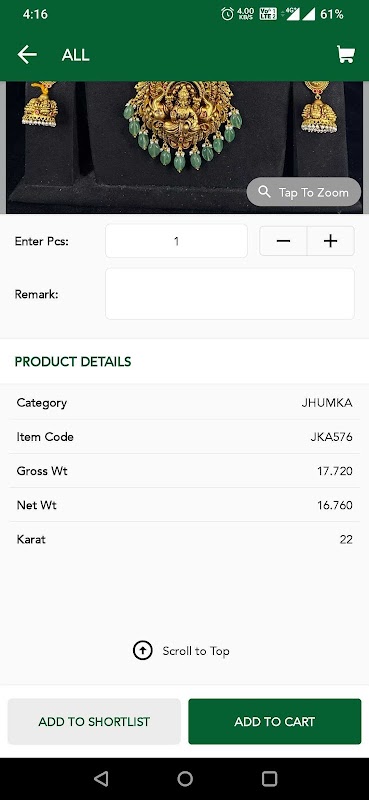369x800 pixels.
Task: Tap the alarm clock status icon
Action: tap(227, 14)
